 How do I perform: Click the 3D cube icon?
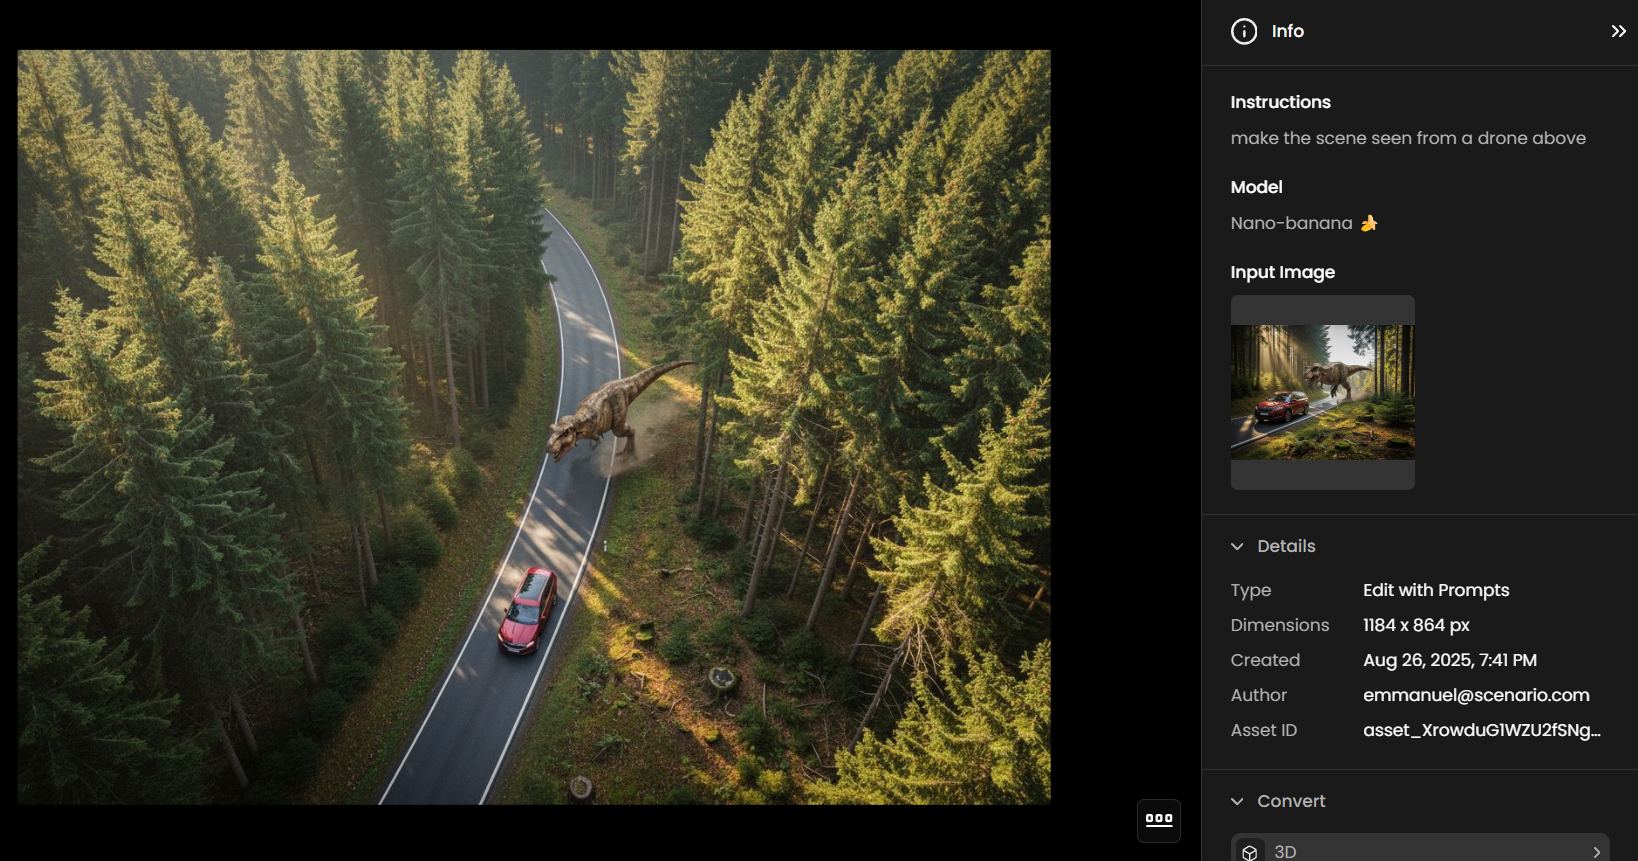click(x=1250, y=852)
